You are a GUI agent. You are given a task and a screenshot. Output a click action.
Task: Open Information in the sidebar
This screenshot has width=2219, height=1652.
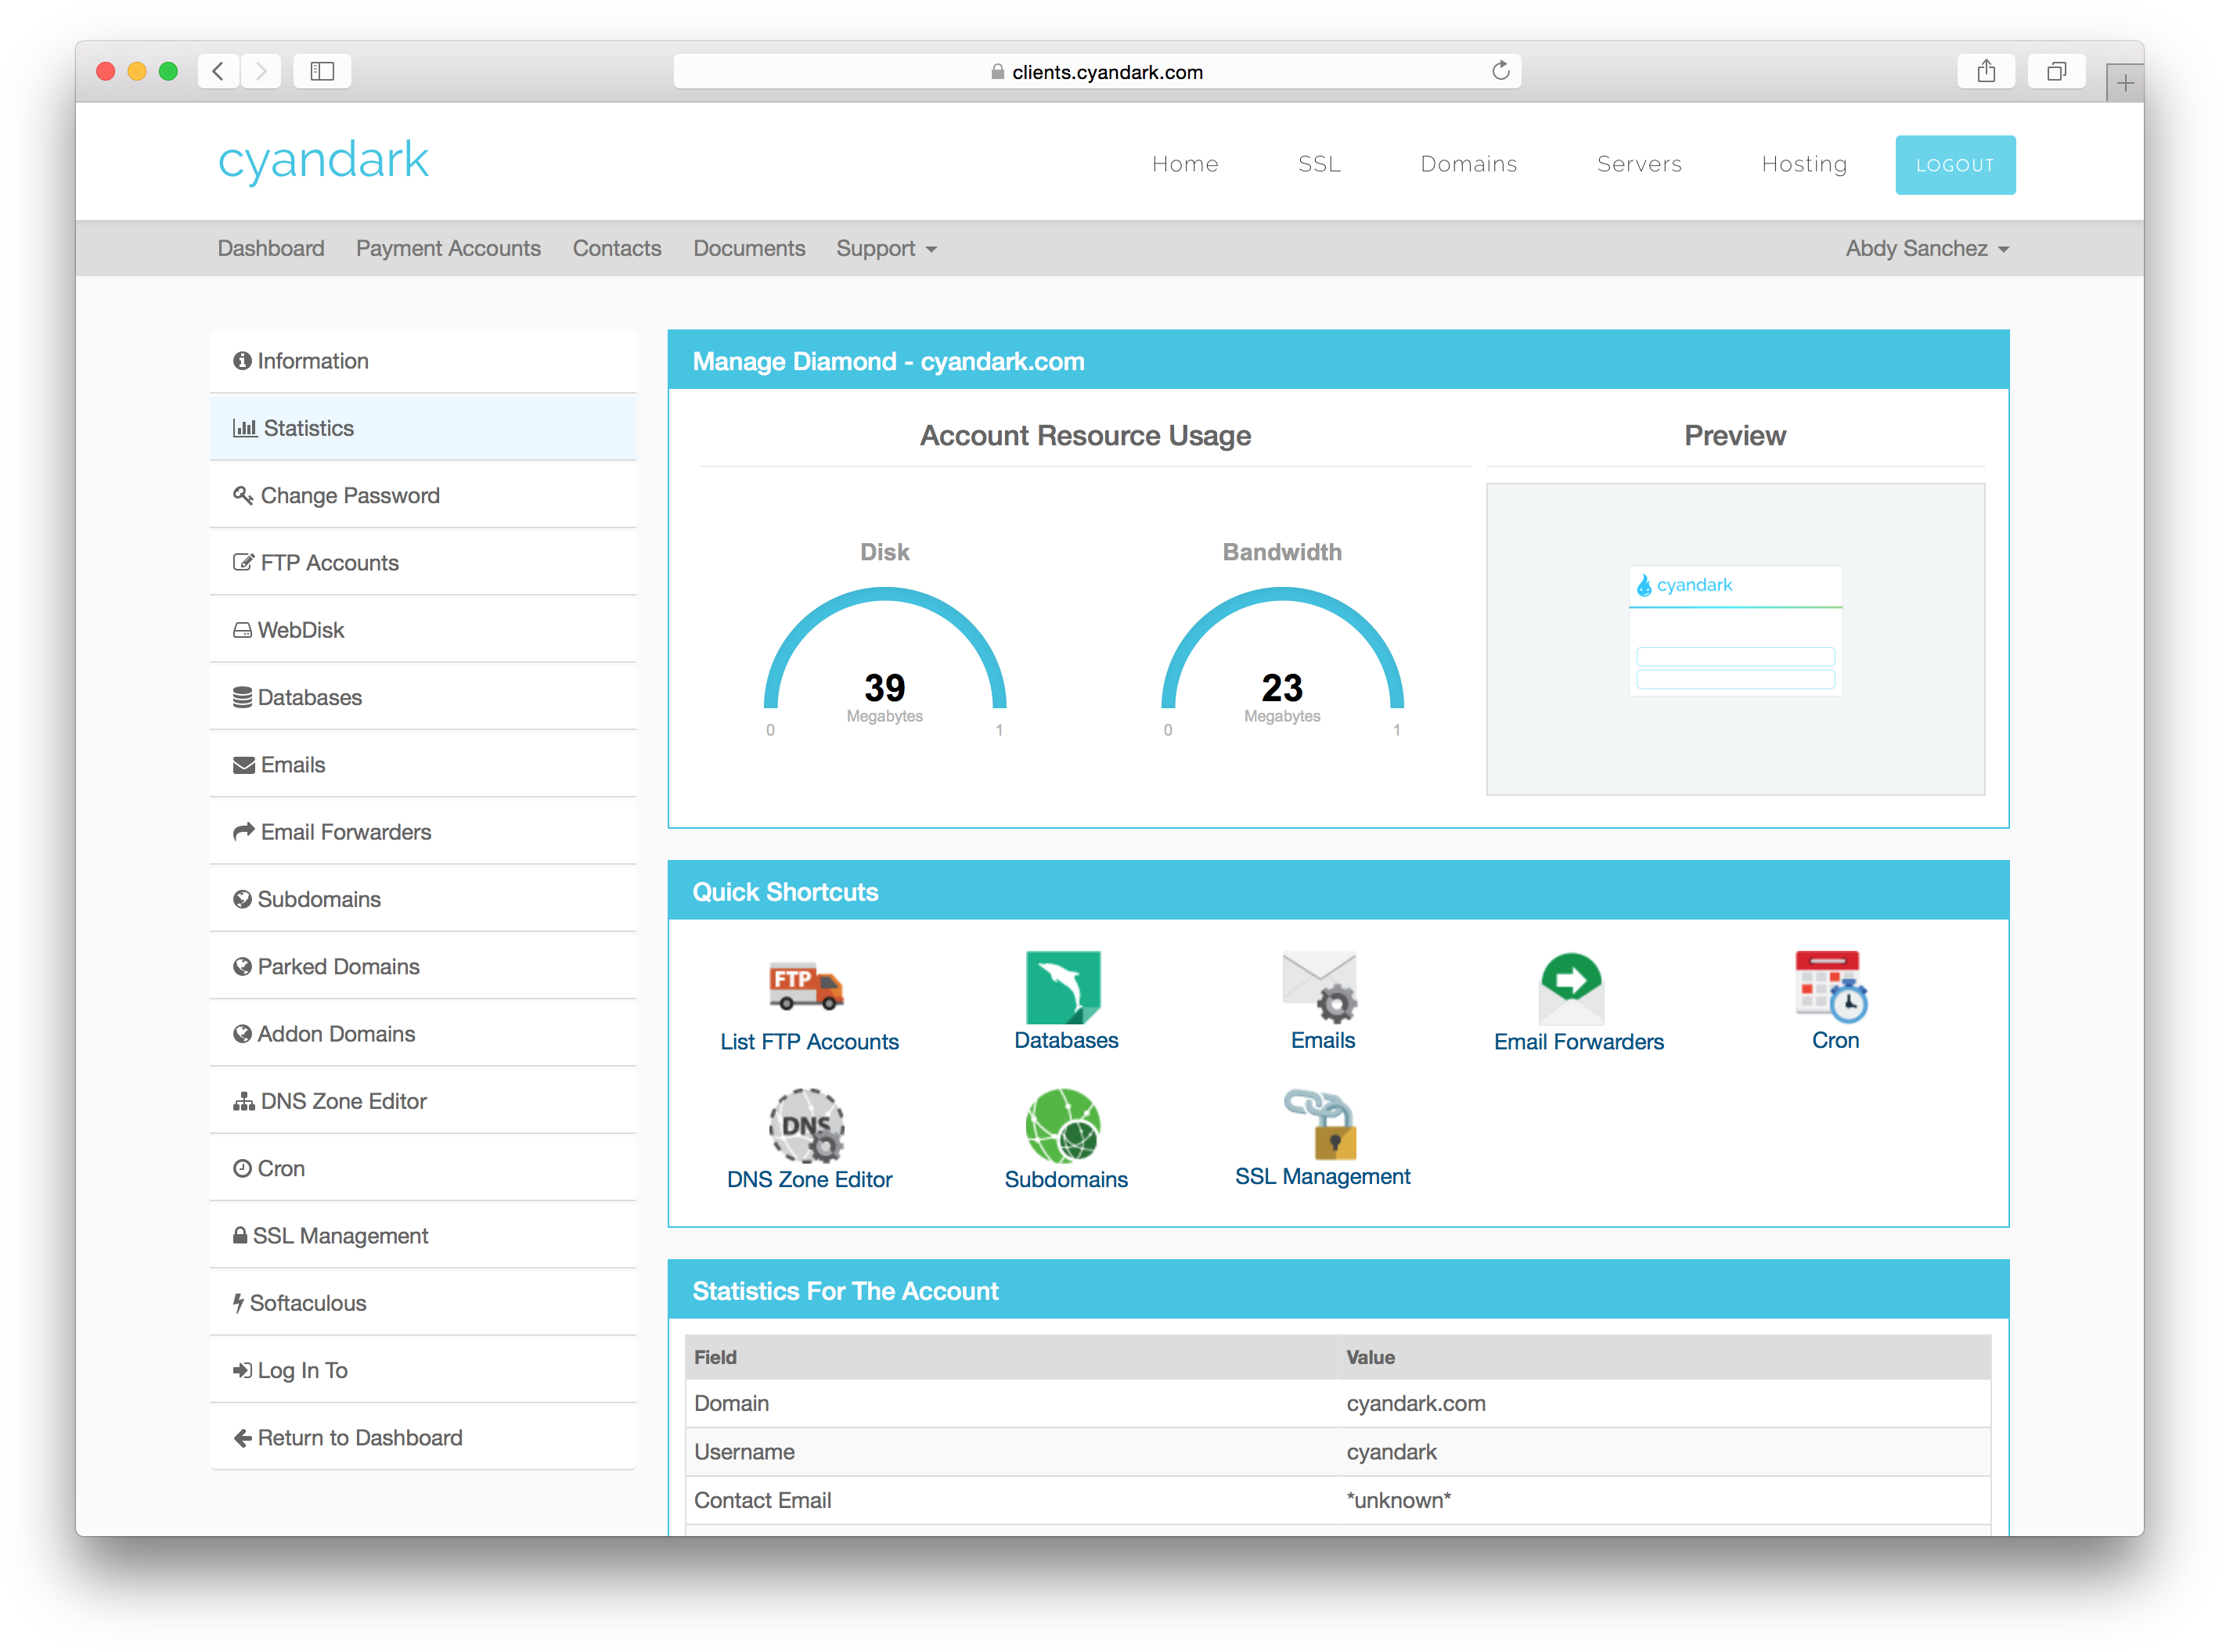click(x=423, y=361)
